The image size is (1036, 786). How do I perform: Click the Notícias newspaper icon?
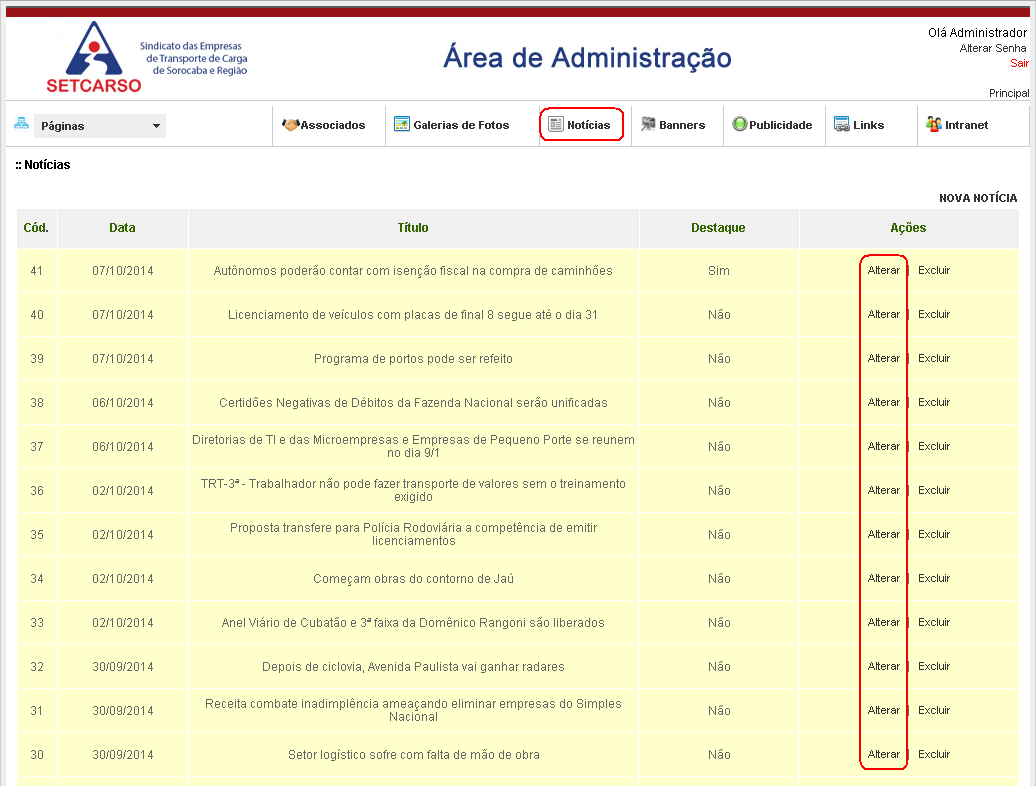tap(556, 124)
